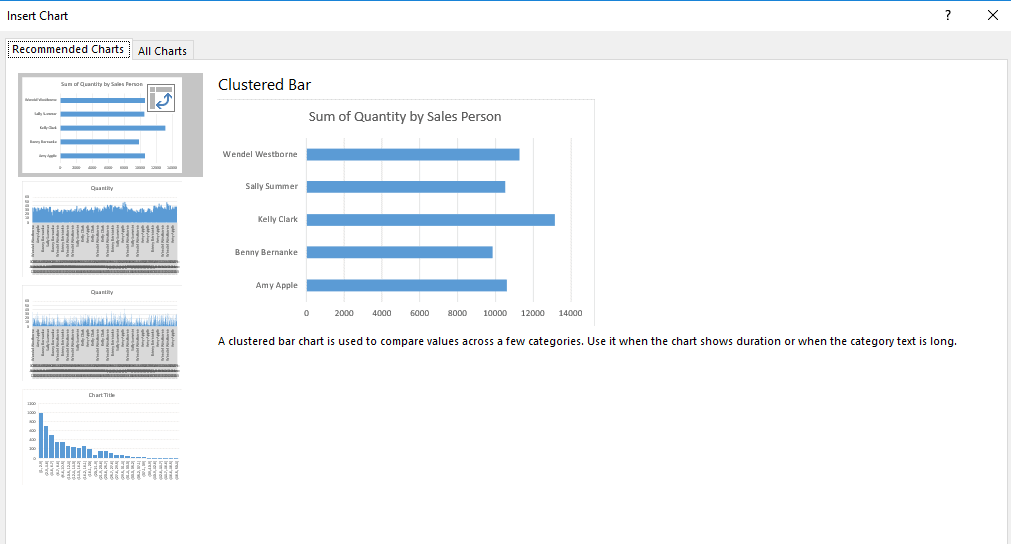Click the Benny Bernanke bar in preview
Viewport: 1011px width, 544px height.
point(399,252)
